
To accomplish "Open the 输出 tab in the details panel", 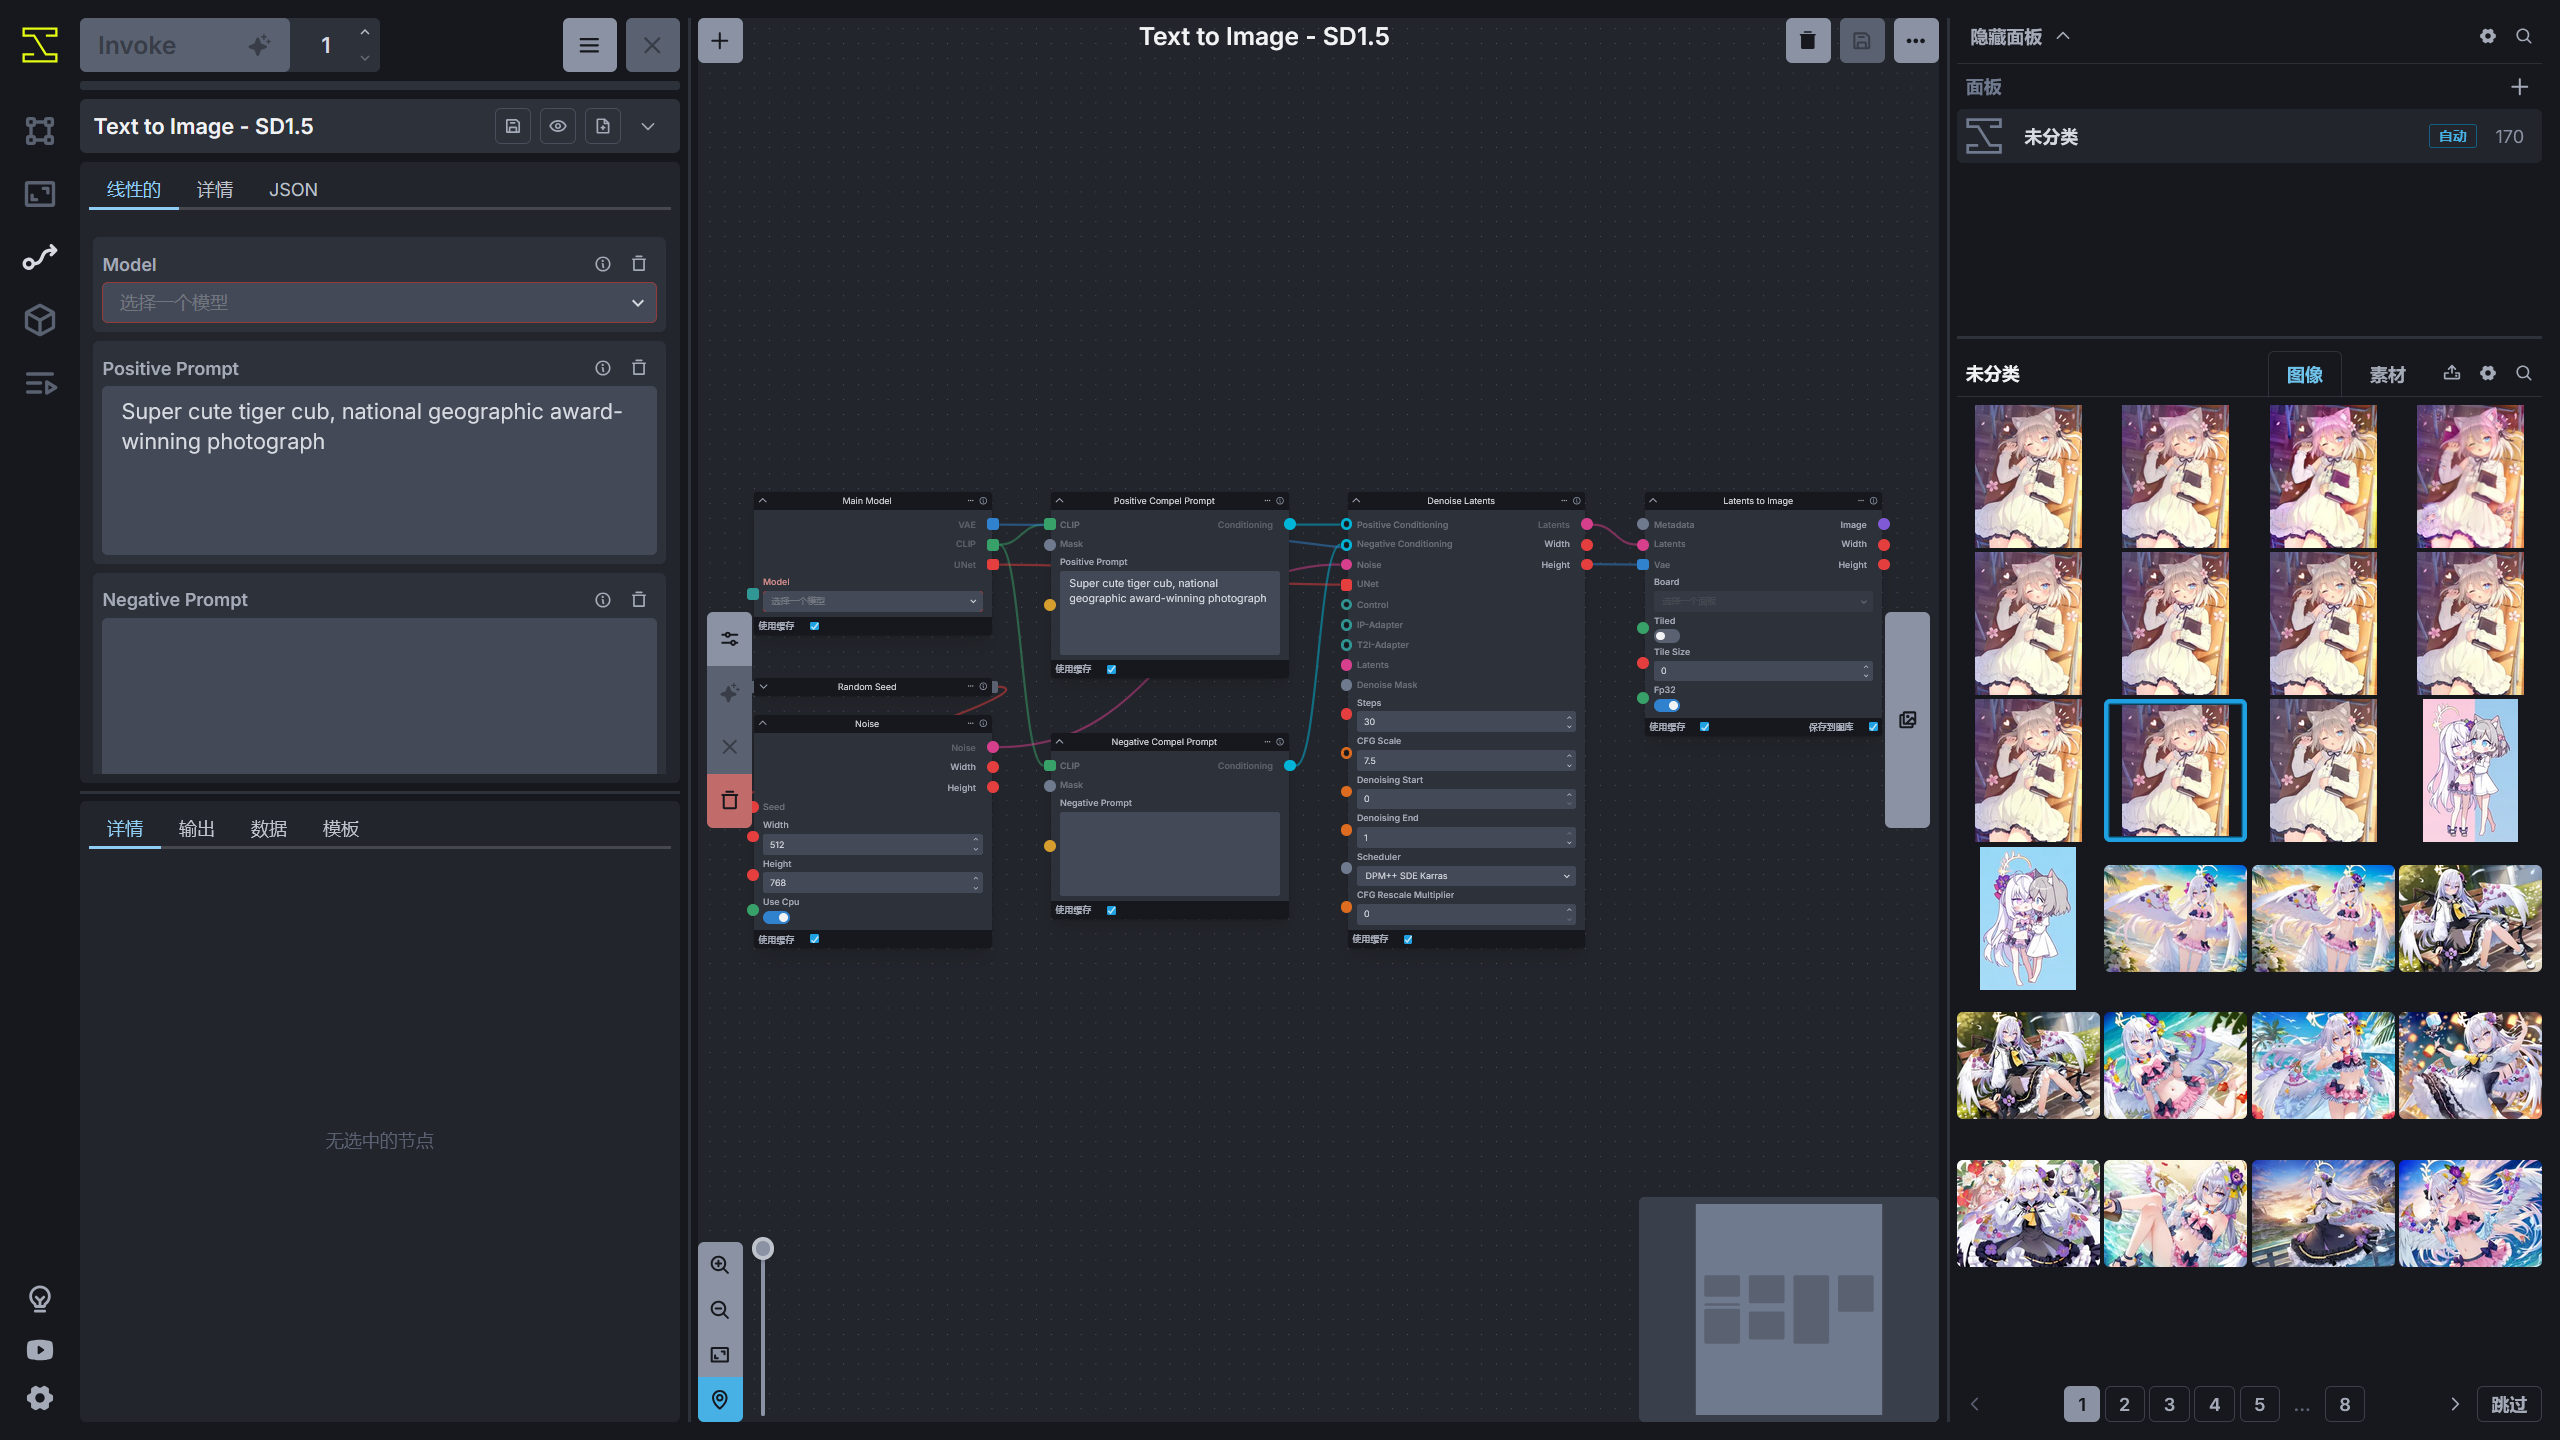I will coord(196,828).
